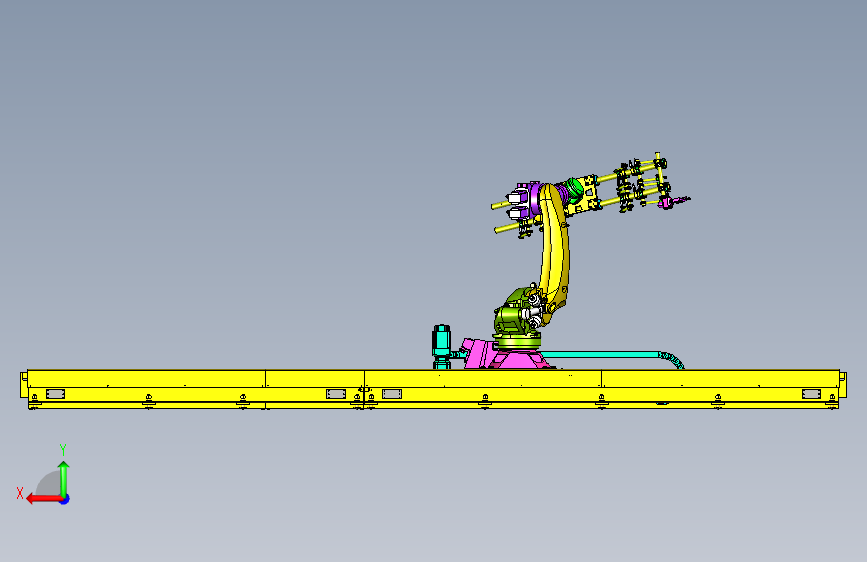Select the cyan servo motor beside the carriage
Screen dimensions: 867x562
441,346
